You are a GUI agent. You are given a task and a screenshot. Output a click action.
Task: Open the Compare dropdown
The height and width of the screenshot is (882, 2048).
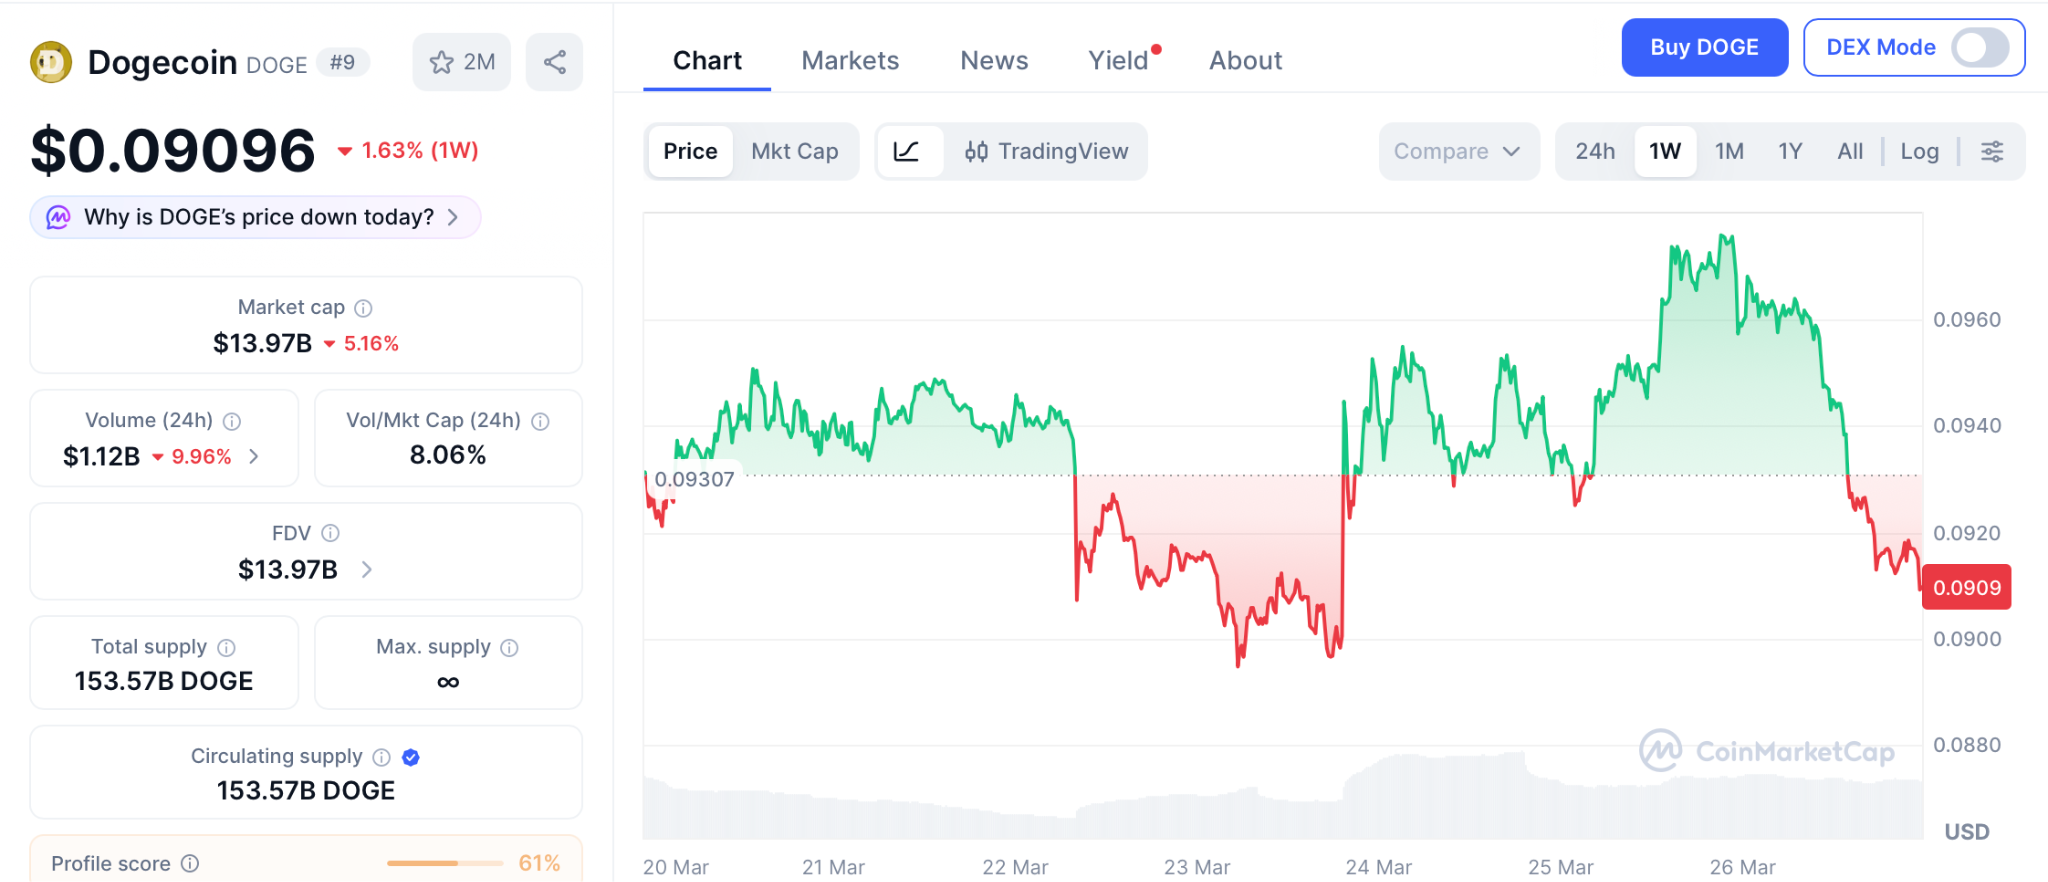(x=1457, y=152)
